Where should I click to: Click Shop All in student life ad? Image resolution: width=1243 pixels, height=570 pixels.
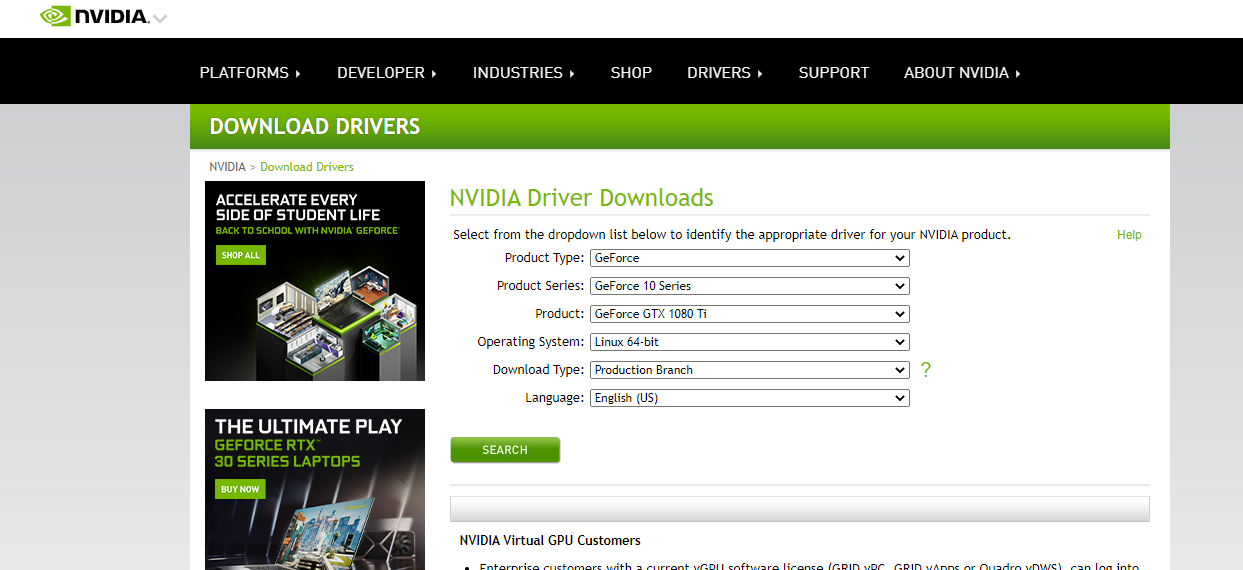pyautogui.click(x=240, y=255)
